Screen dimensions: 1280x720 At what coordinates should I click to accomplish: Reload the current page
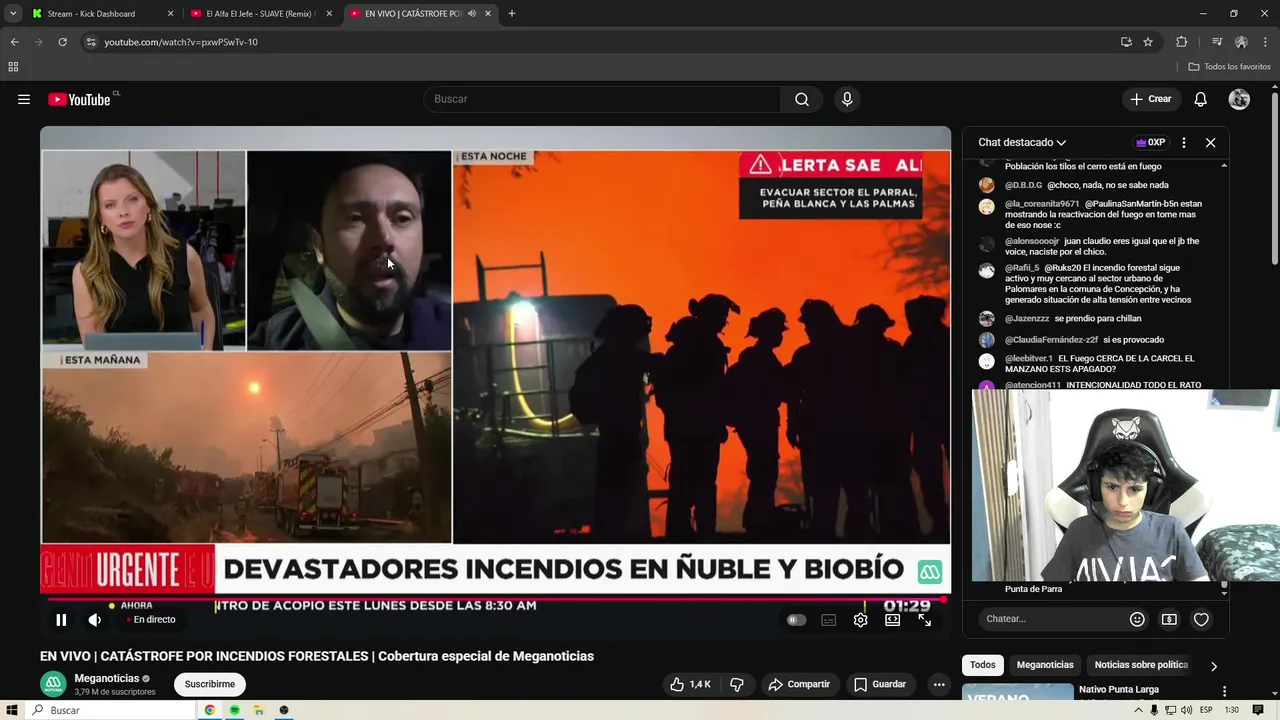(x=62, y=42)
